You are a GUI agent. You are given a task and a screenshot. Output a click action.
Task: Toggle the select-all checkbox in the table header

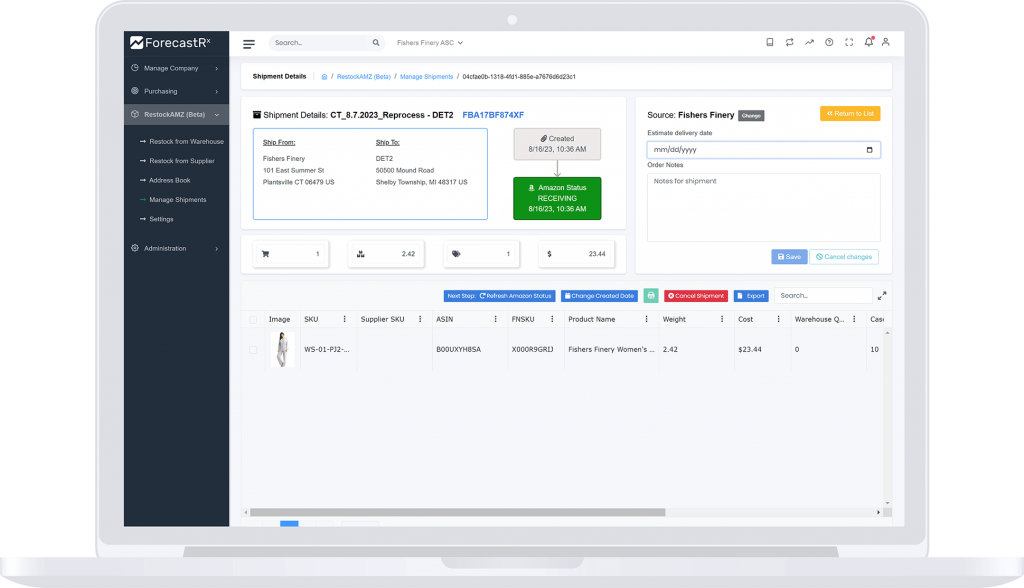pyautogui.click(x=253, y=318)
